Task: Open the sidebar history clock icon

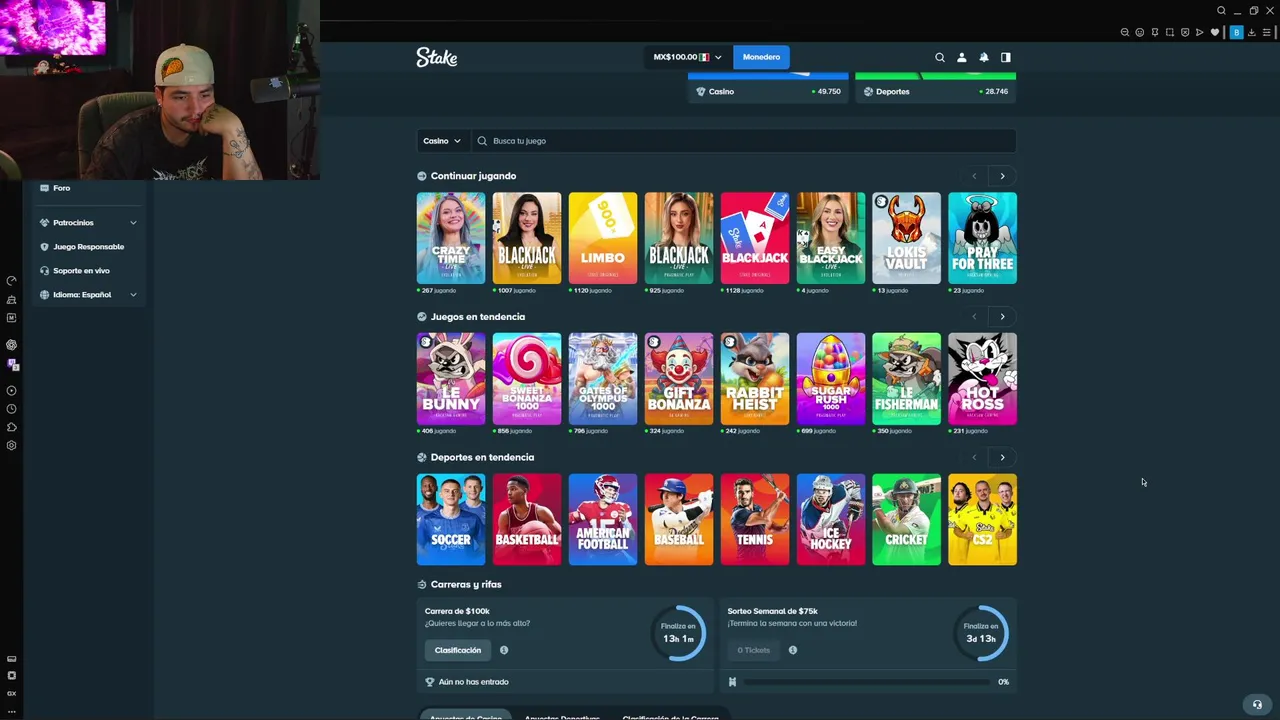Action: click(11, 409)
